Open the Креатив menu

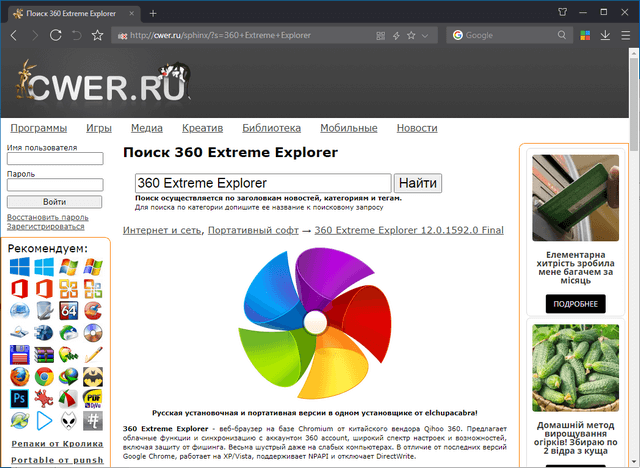[202, 128]
